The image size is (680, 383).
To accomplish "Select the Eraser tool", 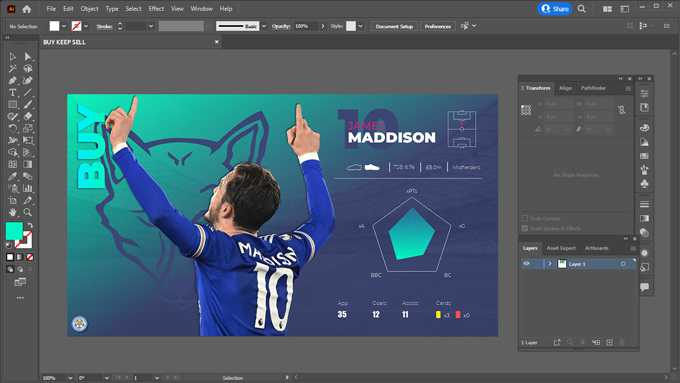I will (x=28, y=116).
